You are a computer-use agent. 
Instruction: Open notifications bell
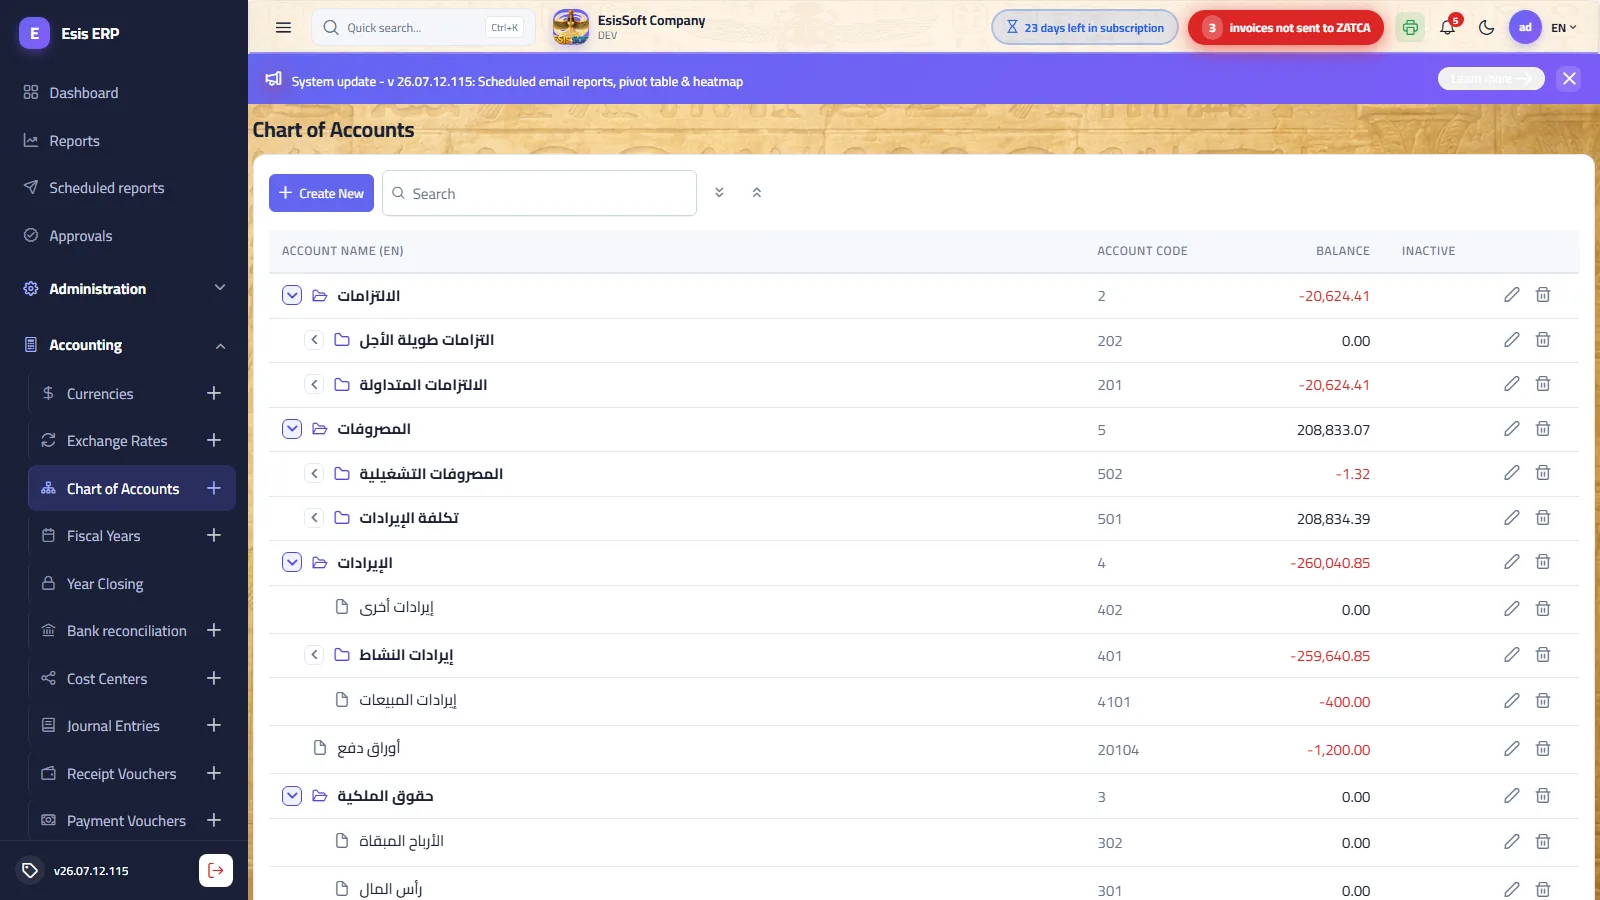[1448, 28]
